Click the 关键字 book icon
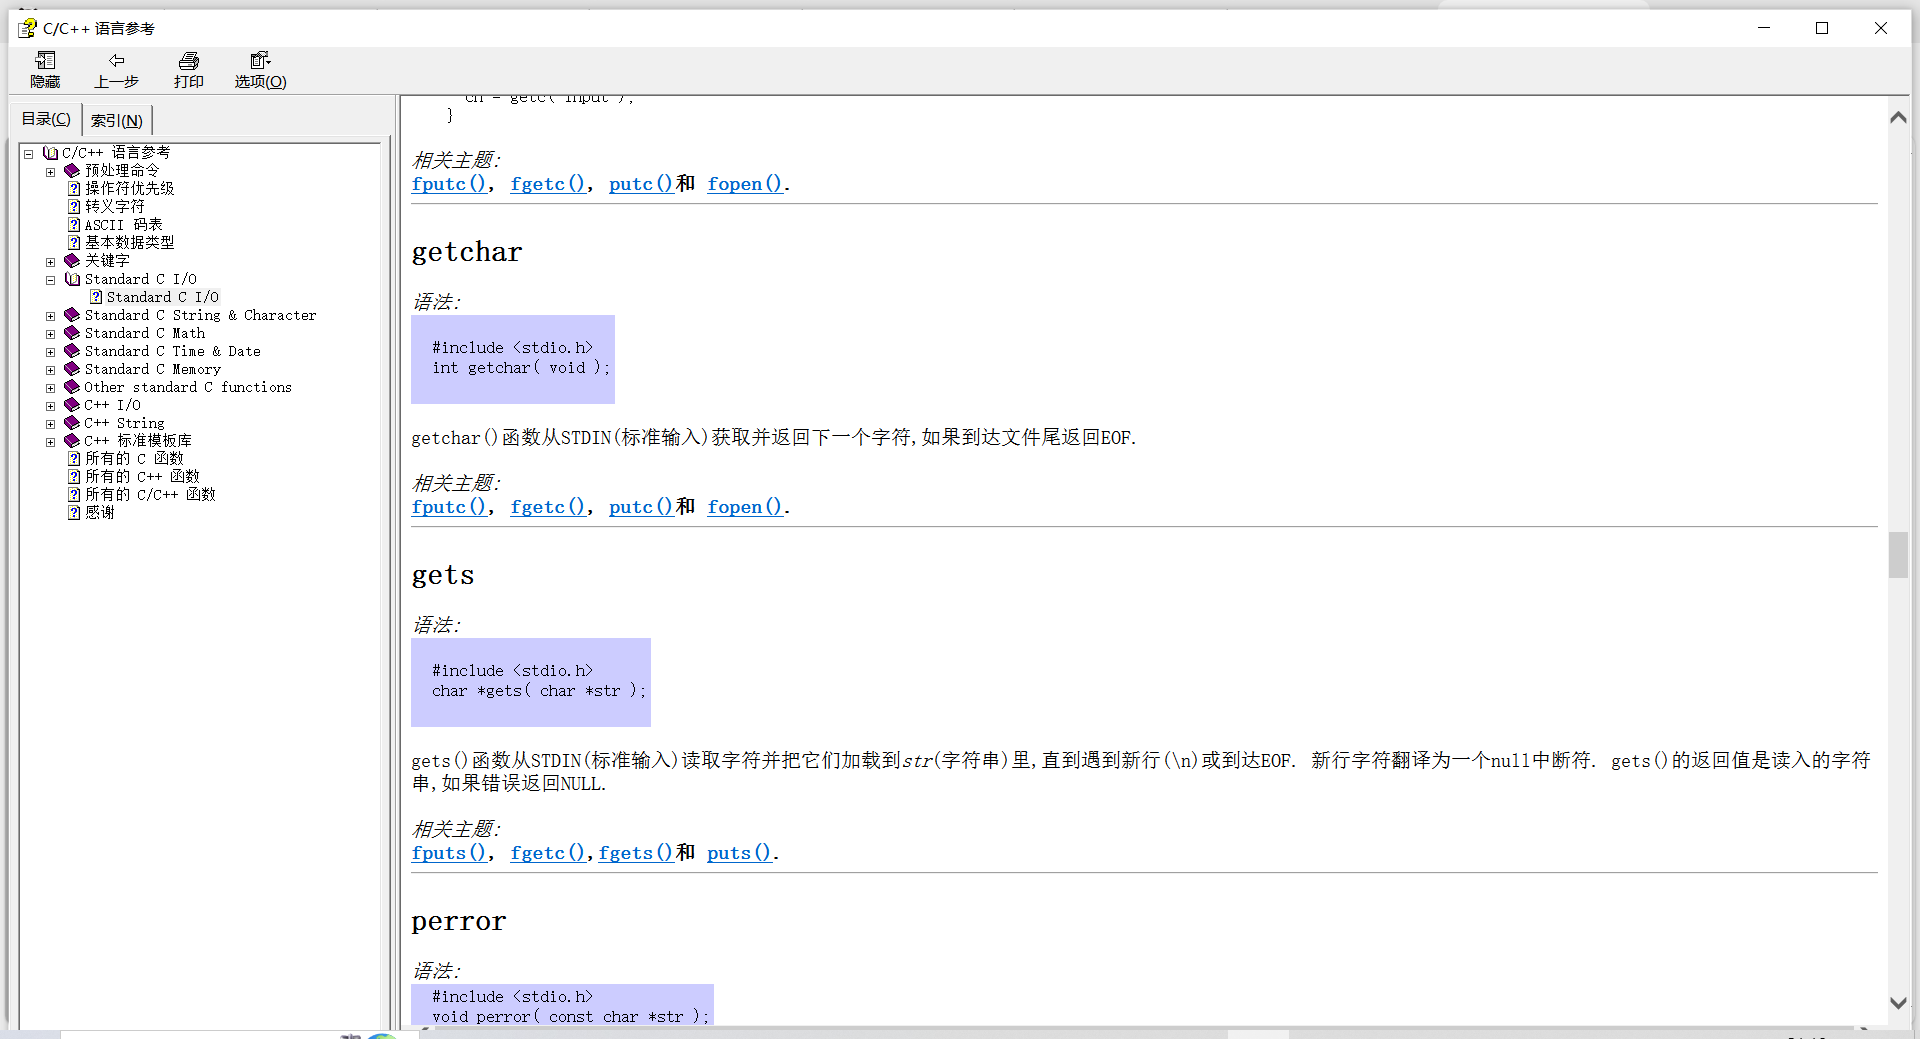This screenshot has width=1920, height=1039. click(72, 261)
